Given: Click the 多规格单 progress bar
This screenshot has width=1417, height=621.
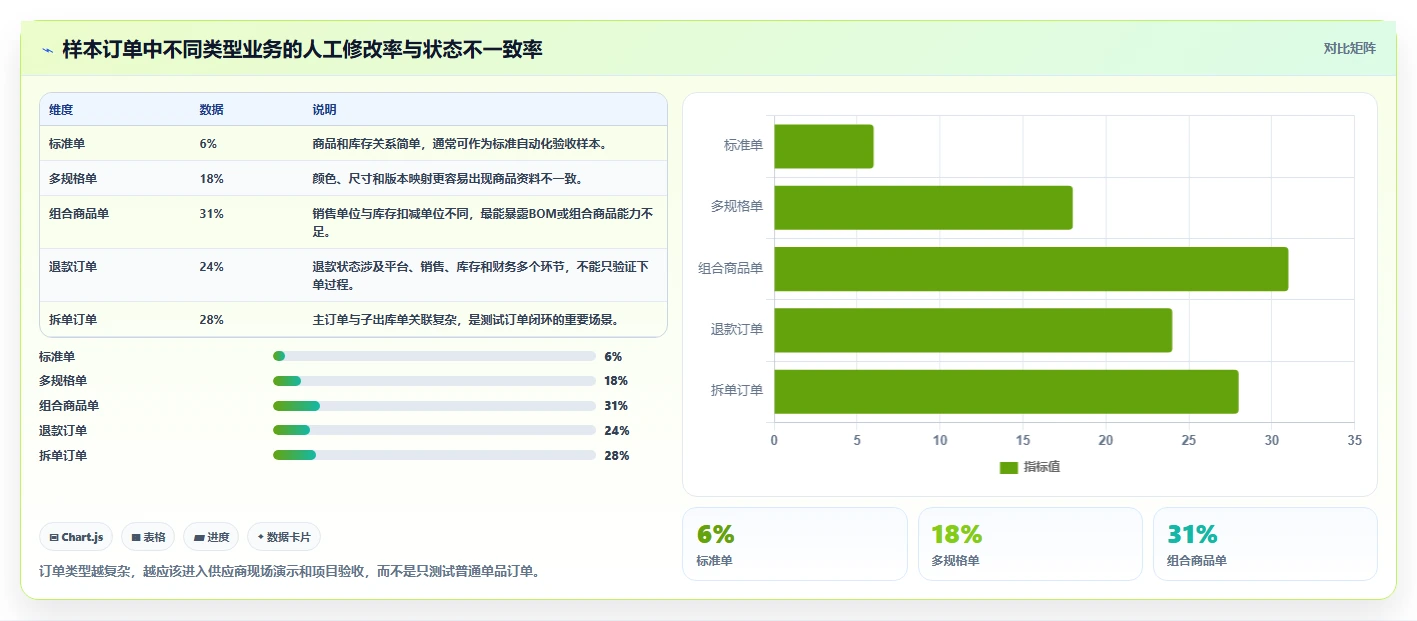Looking at the screenshot, I should pyautogui.click(x=434, y=381).
